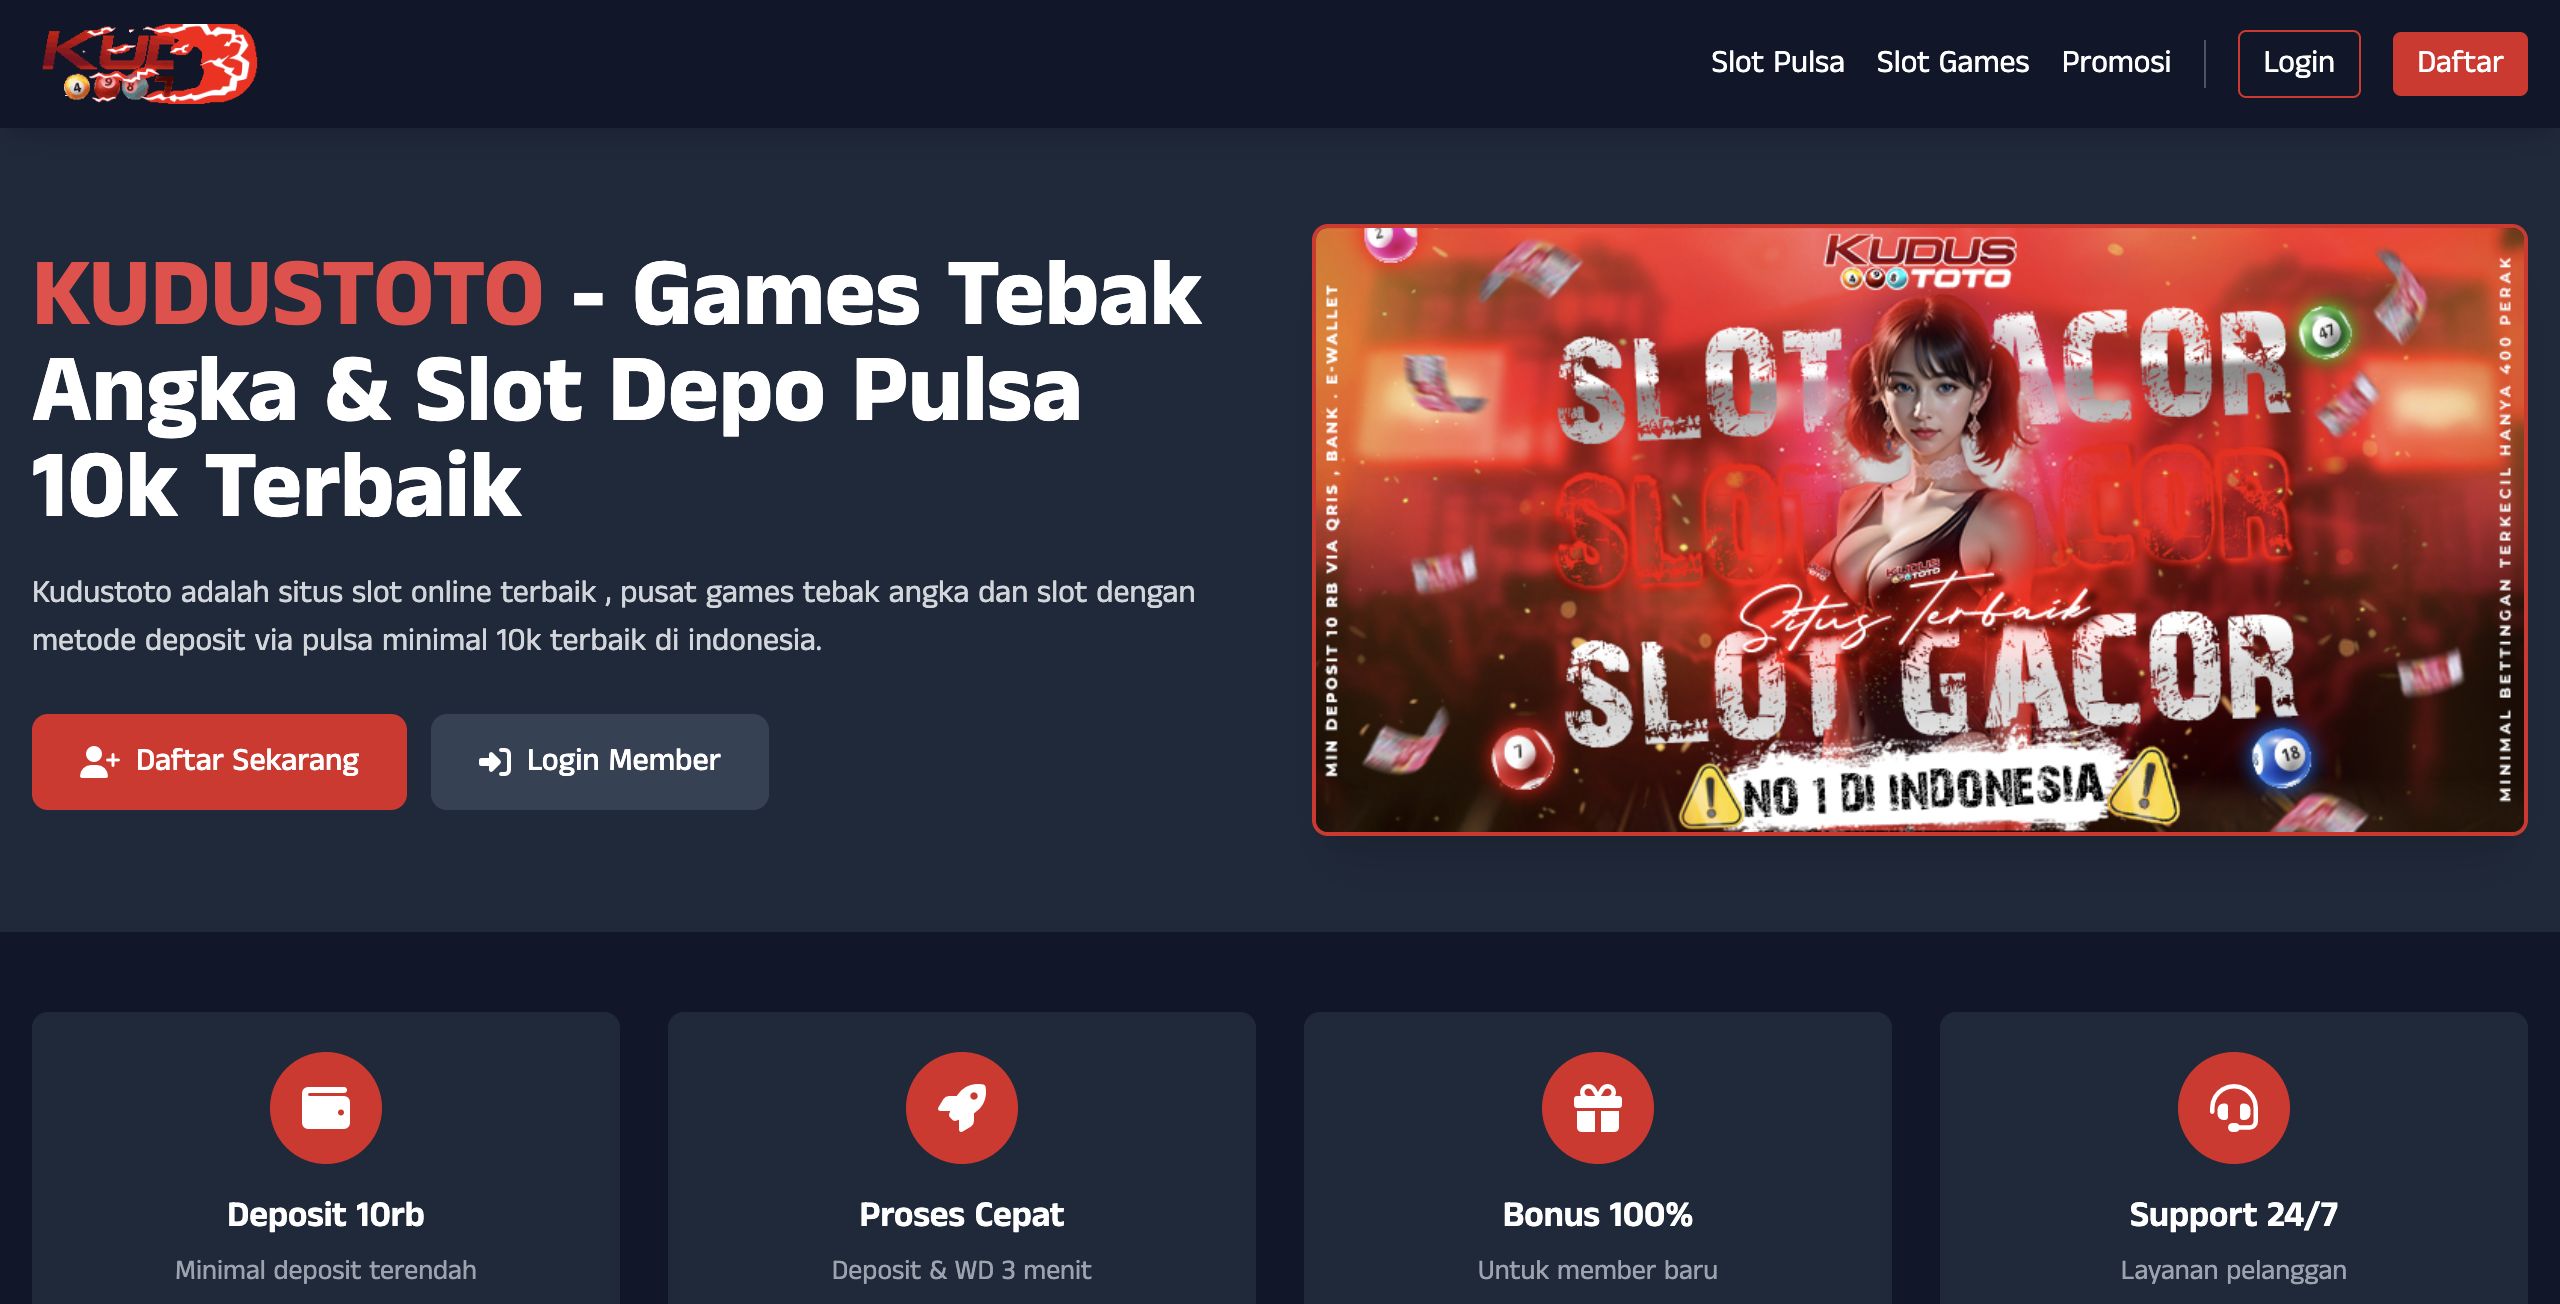Click the gift icon above Bonus 100%
The height and width of the screenshot is (1304, 2560).
pos(1598,1108)
